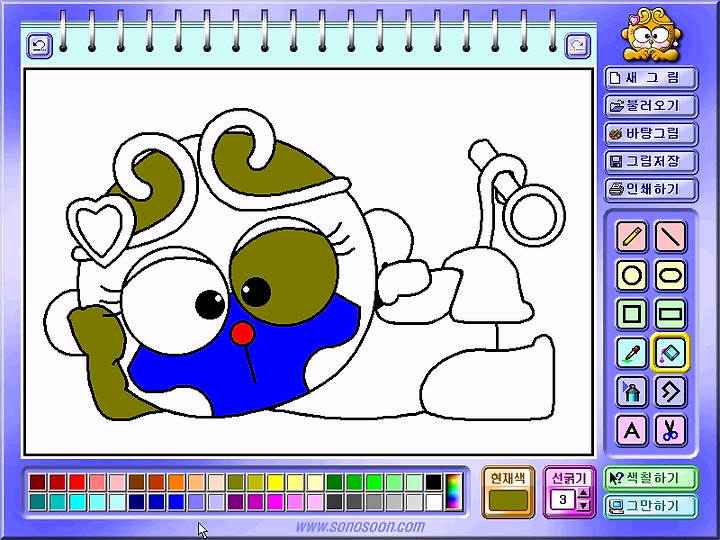The image size is (720, 540).
Task: Choose the white color swatch
Action: point(433,502)
